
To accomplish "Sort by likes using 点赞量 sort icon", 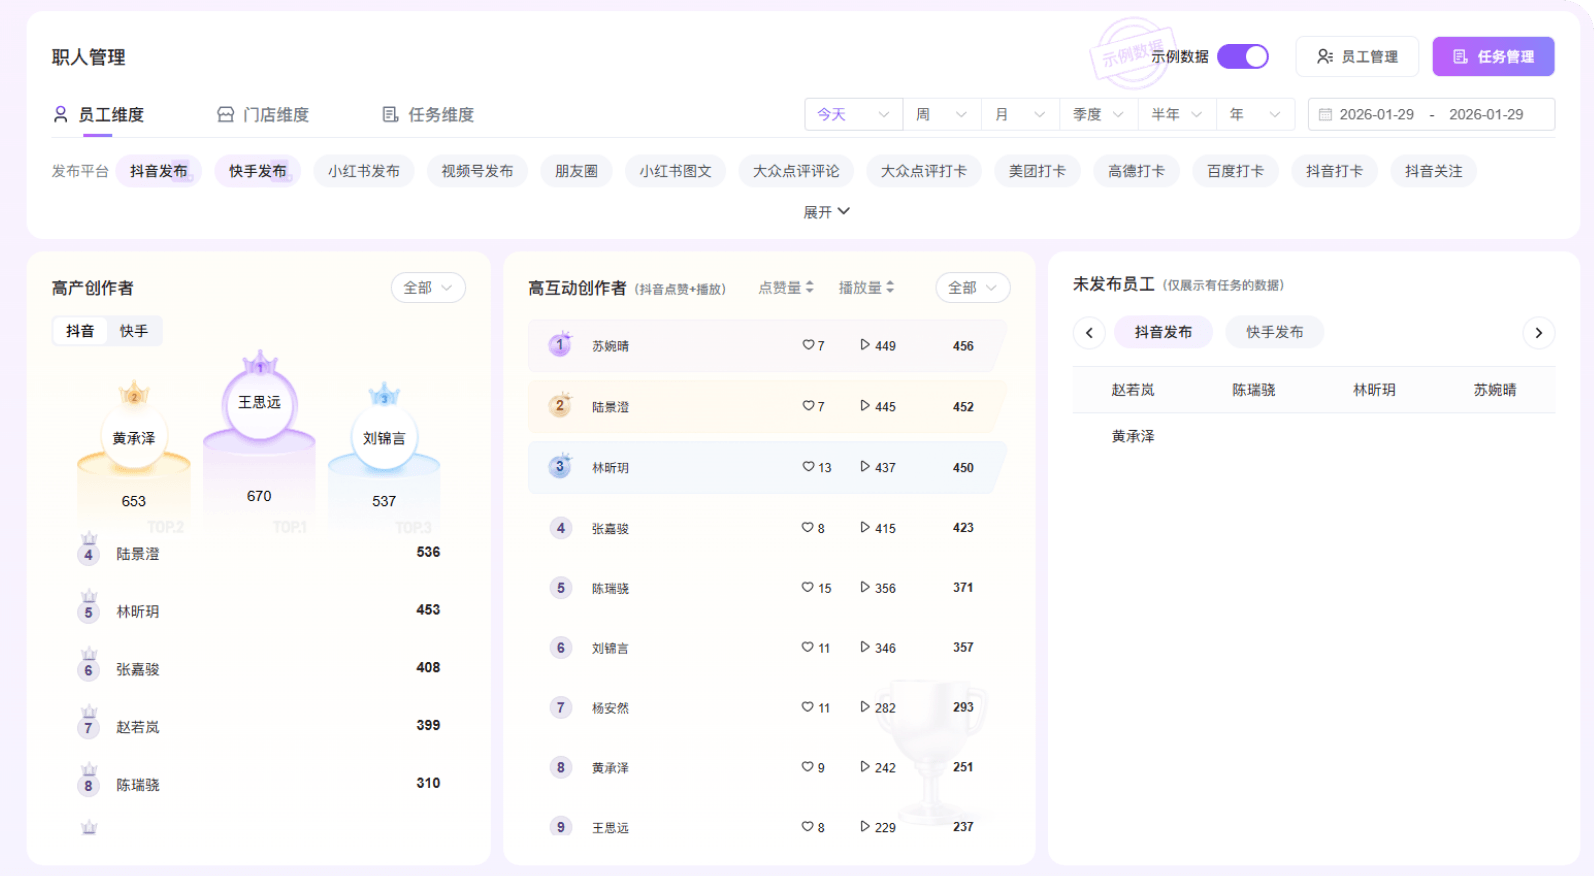I will tap(810, 288).
